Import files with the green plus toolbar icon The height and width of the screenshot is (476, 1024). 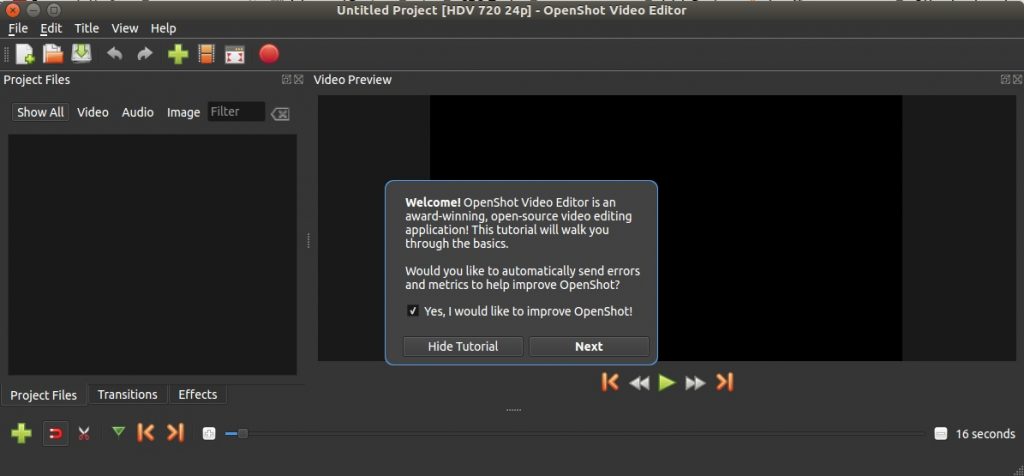click(178, 54)
